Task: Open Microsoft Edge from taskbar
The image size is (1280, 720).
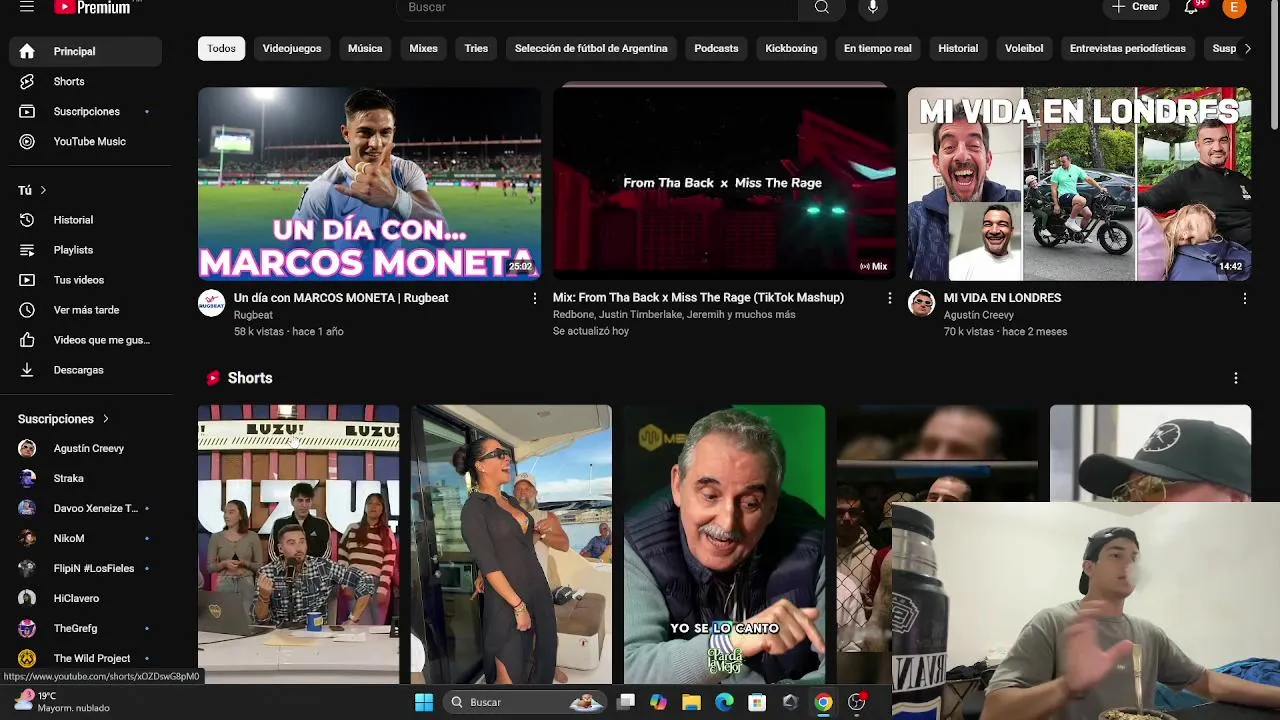Action: coord(724,702)
